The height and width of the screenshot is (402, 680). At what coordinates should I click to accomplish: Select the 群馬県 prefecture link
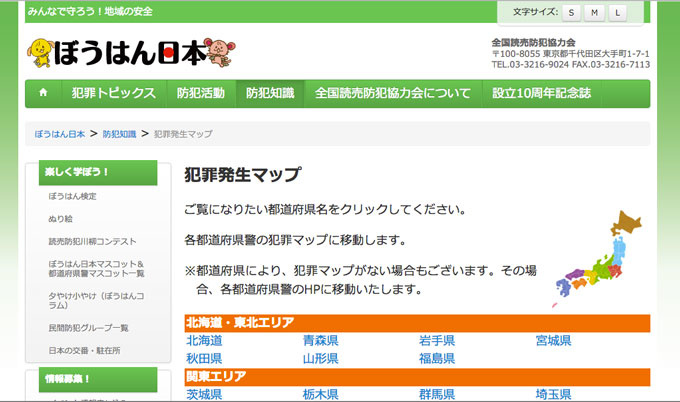pyautogui.click(x=437, y=394)
